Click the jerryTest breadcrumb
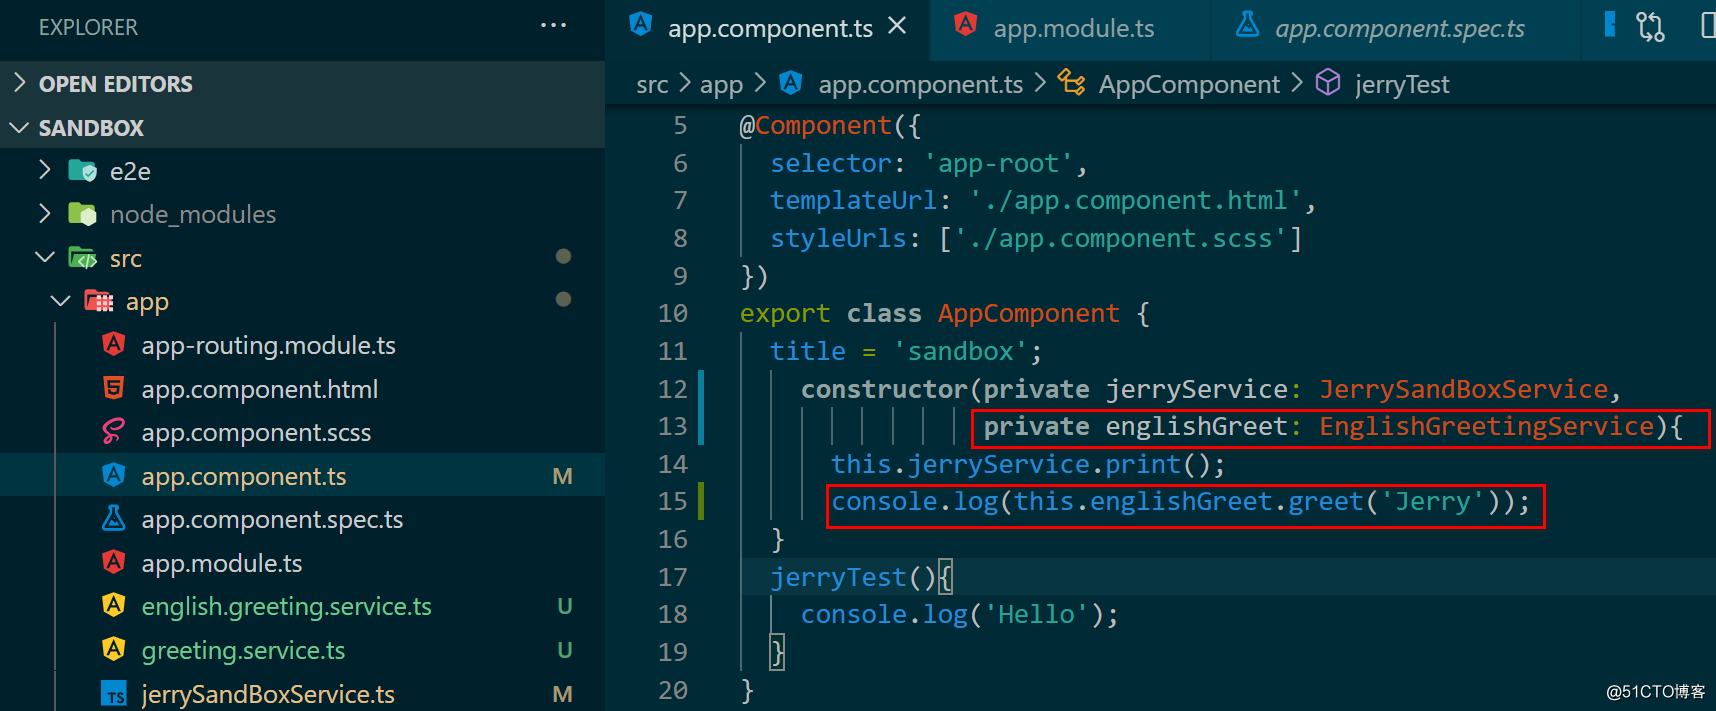This screenshot has width=1716, height=711. tap(1402, 84)
